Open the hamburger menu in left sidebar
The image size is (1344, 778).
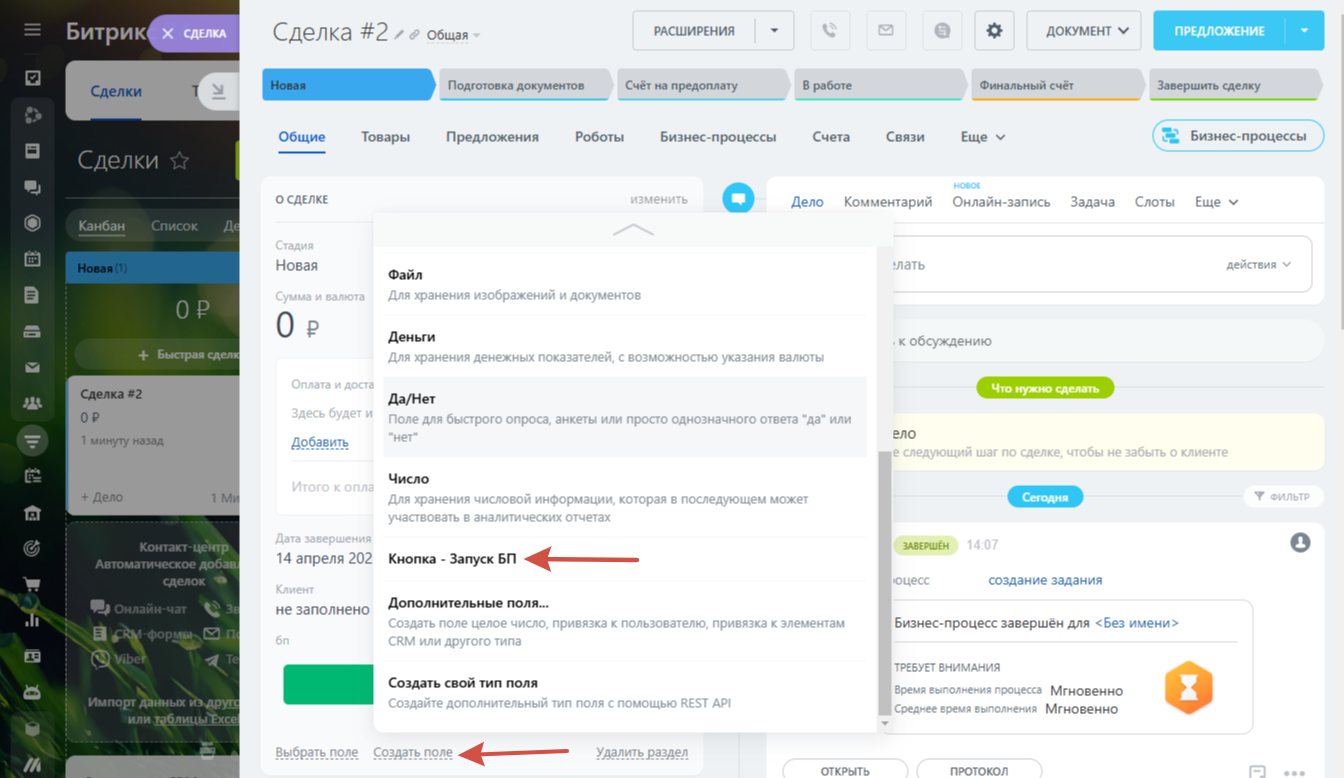(x=32, y=30)
